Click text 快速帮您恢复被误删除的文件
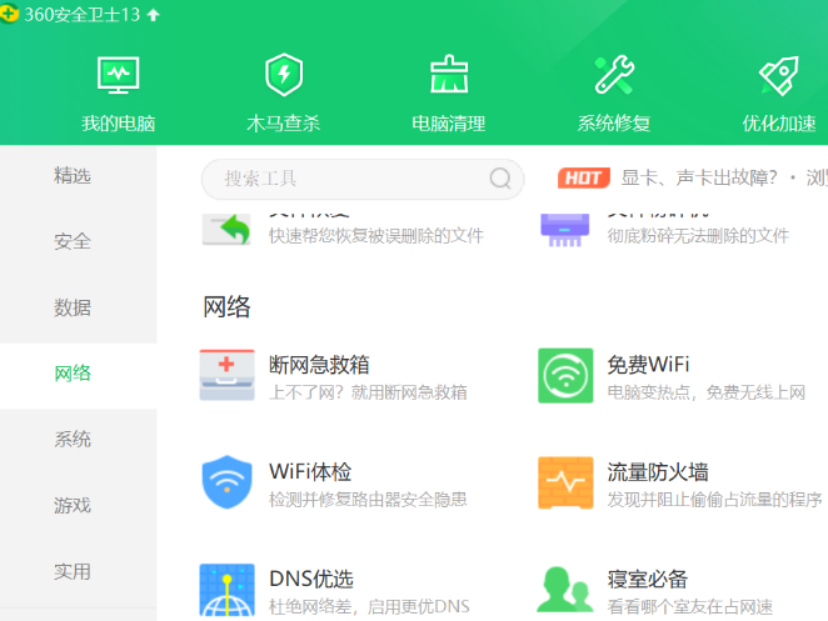The image size is (828, 621). [x=376, y=236]
